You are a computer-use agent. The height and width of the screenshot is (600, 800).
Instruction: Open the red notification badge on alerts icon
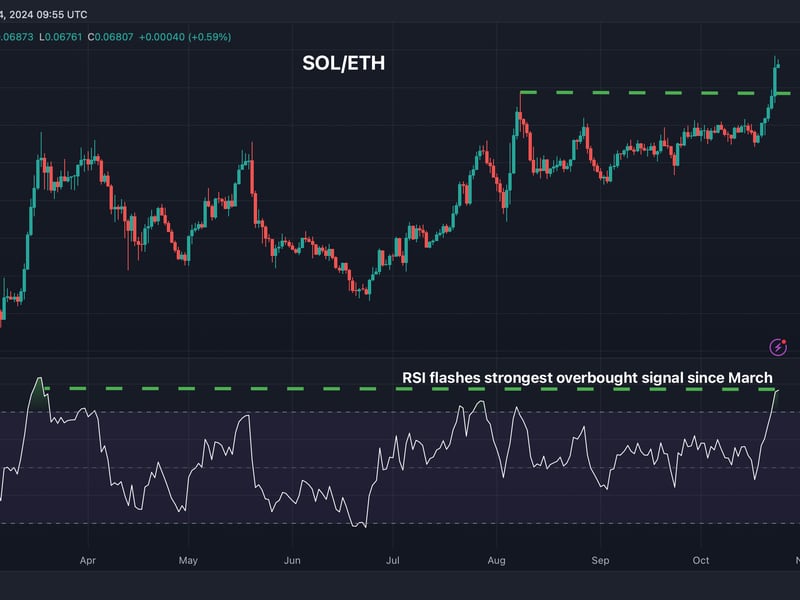point(784,342)
